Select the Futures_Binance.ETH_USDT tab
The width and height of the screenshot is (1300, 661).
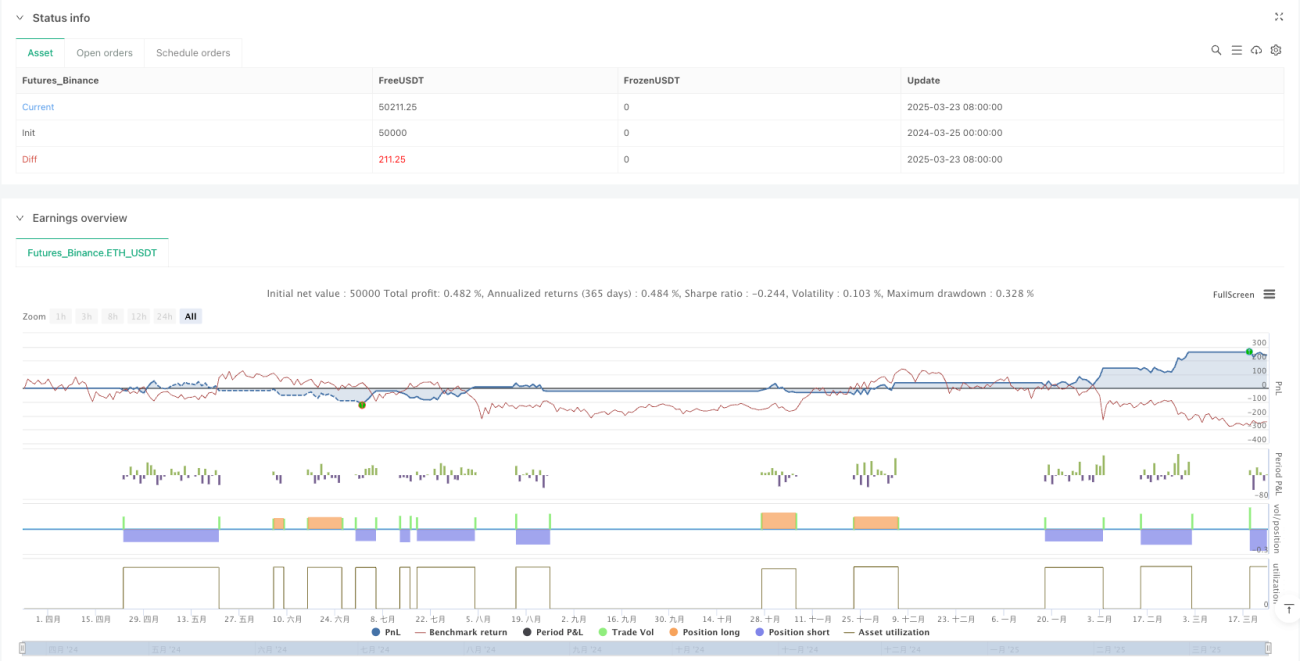click(92, 253)
